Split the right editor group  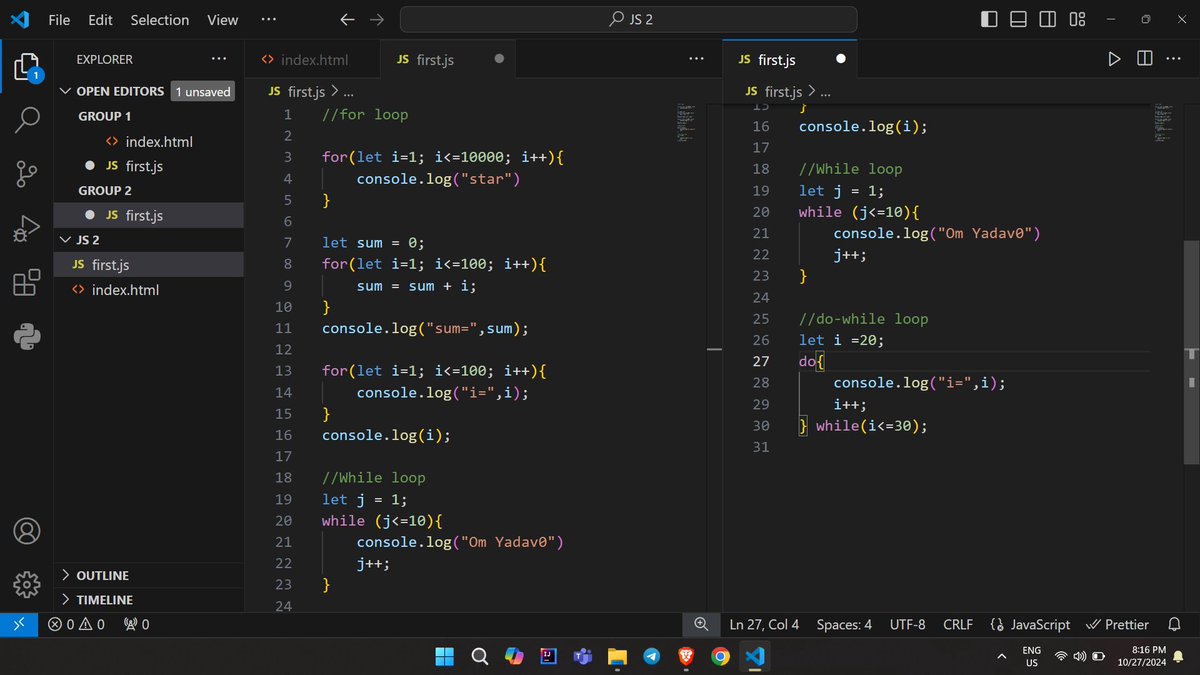click(1145, 59)
